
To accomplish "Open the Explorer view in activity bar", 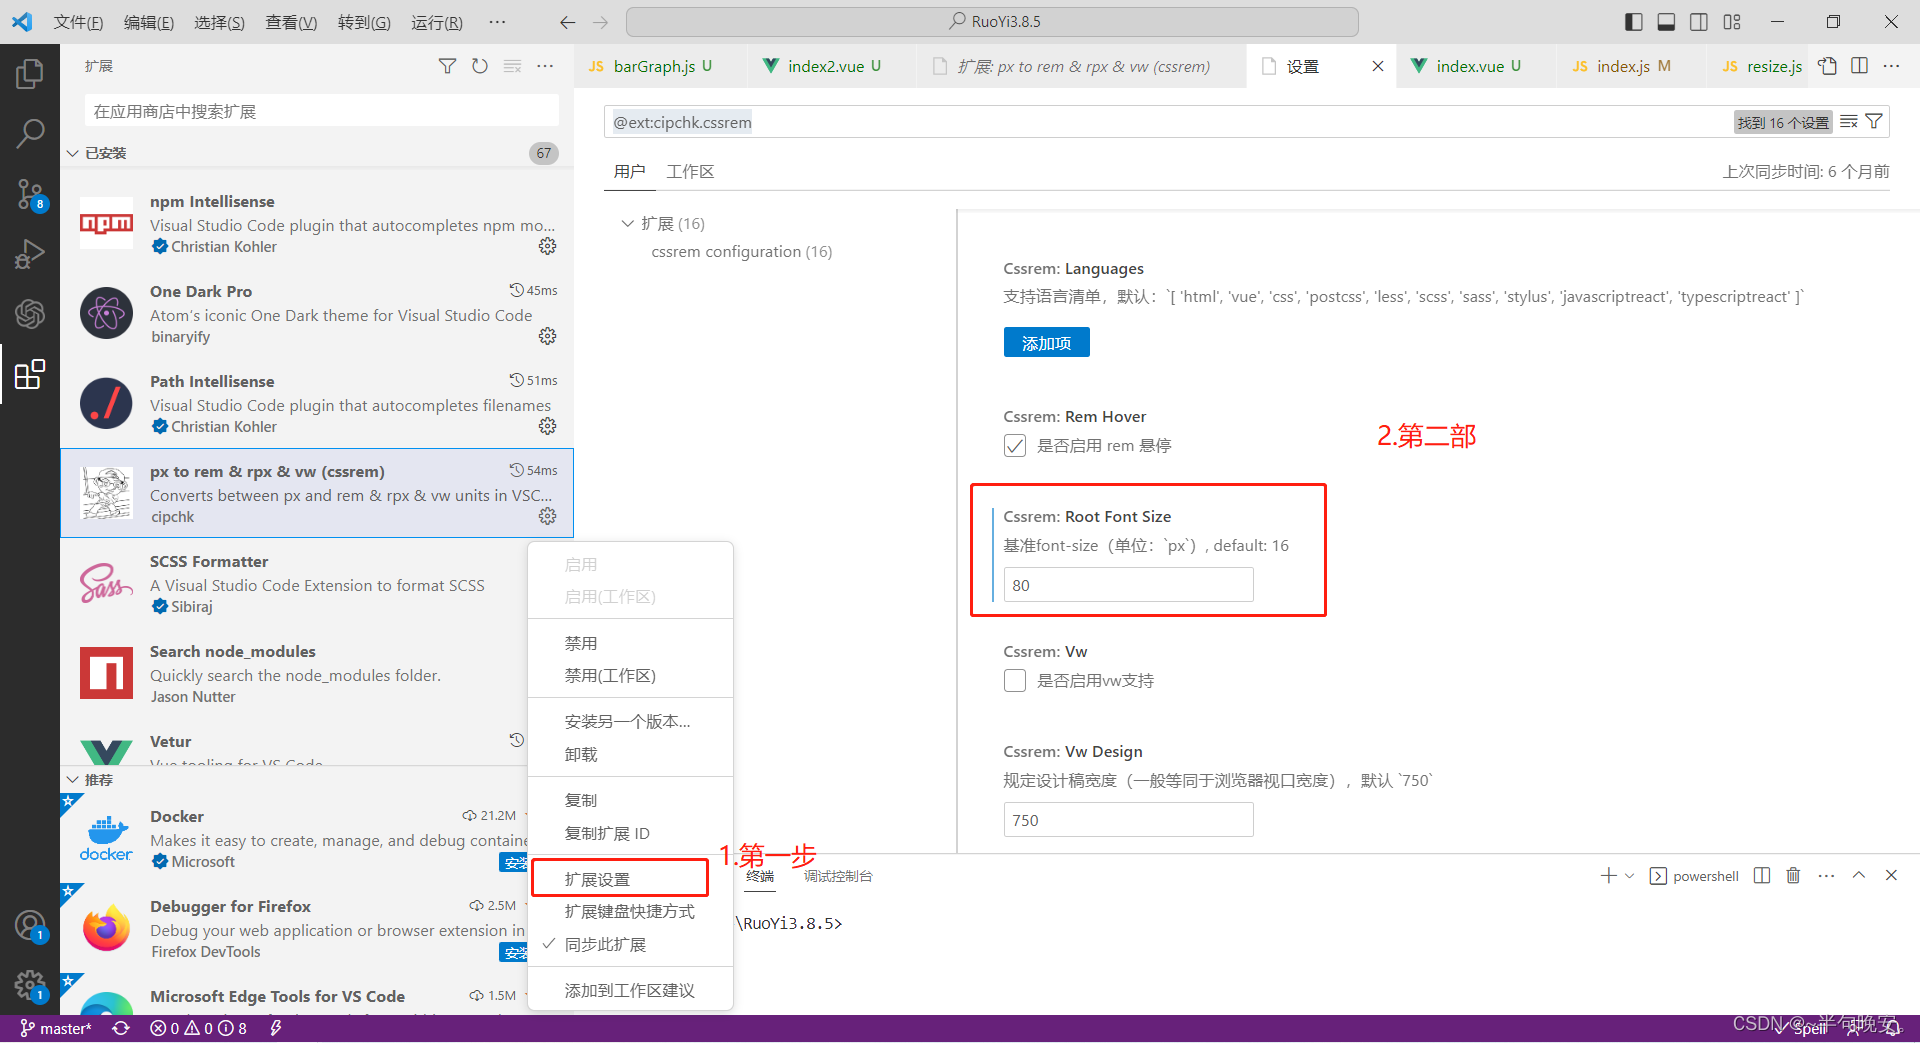I will point(30,73).
